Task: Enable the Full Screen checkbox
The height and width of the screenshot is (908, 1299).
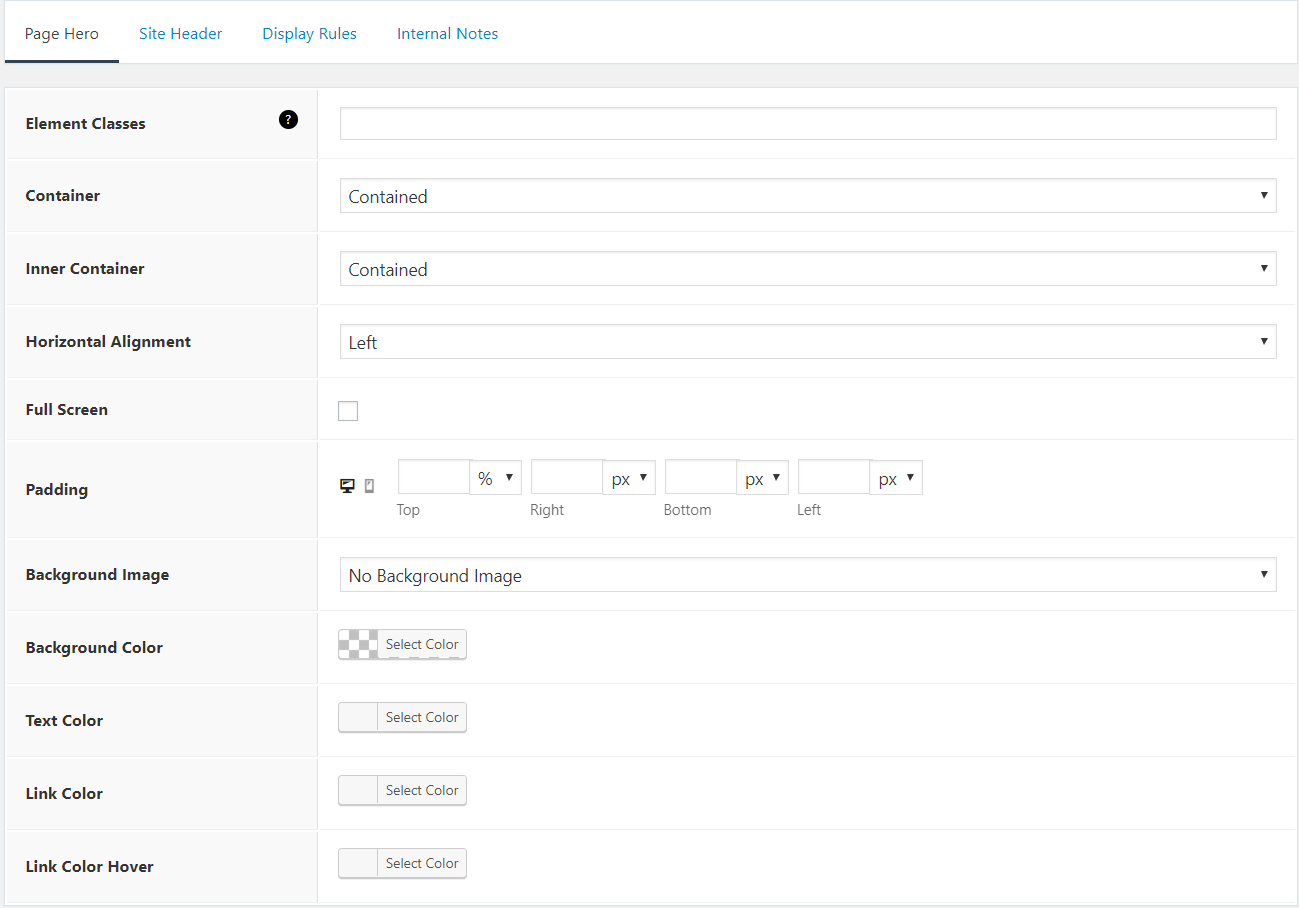Action: (347, 410)
